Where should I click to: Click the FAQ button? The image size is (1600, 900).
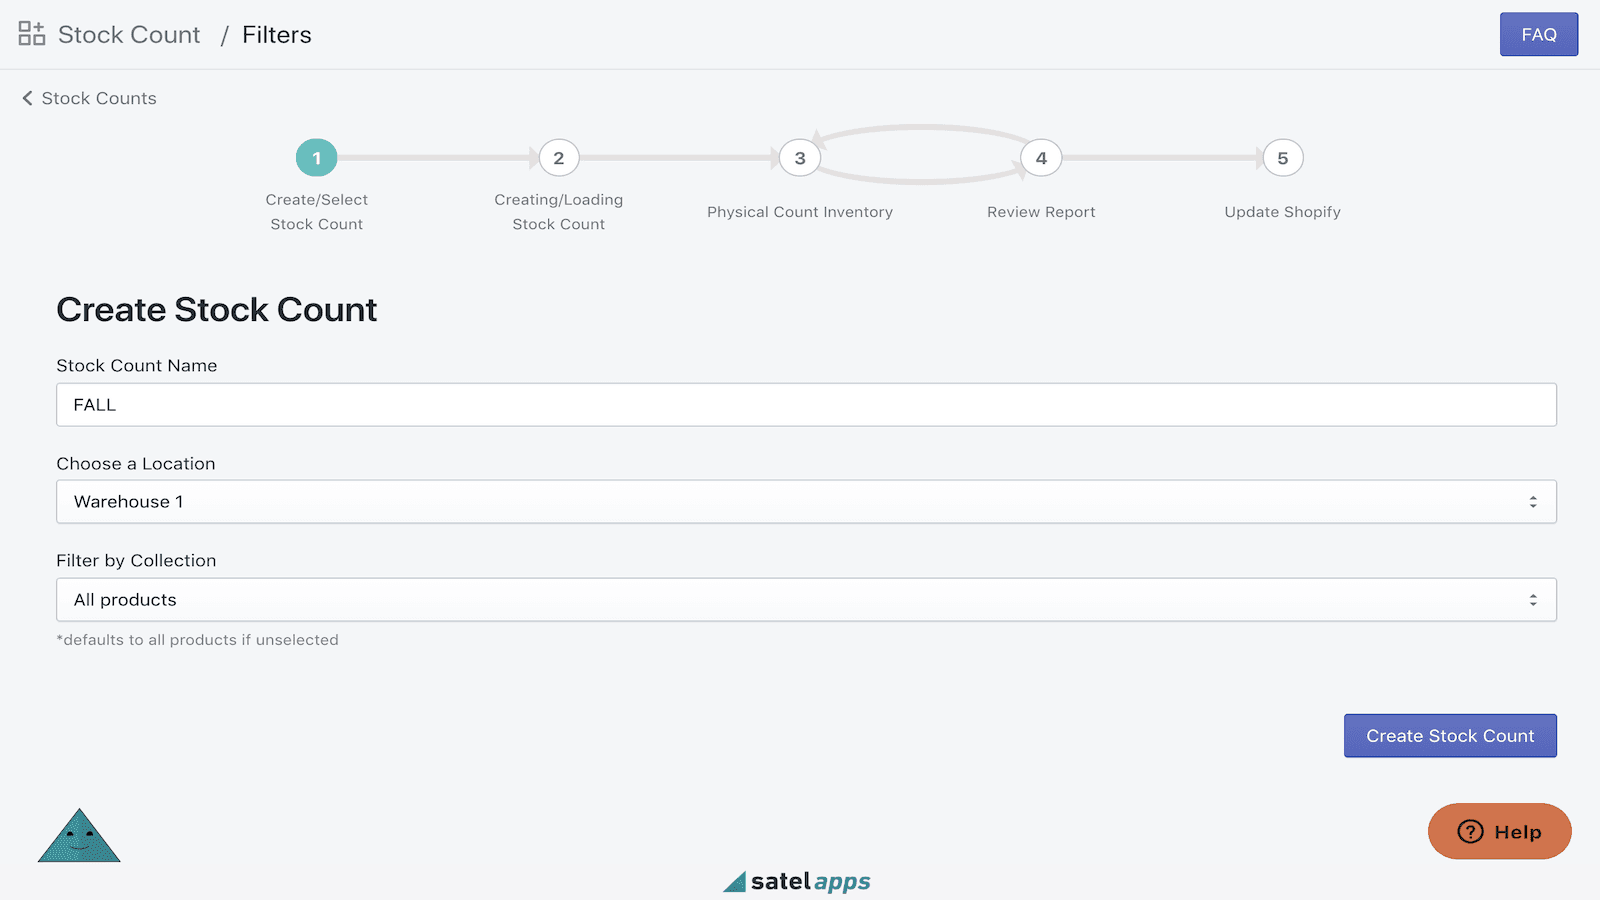1538,33
